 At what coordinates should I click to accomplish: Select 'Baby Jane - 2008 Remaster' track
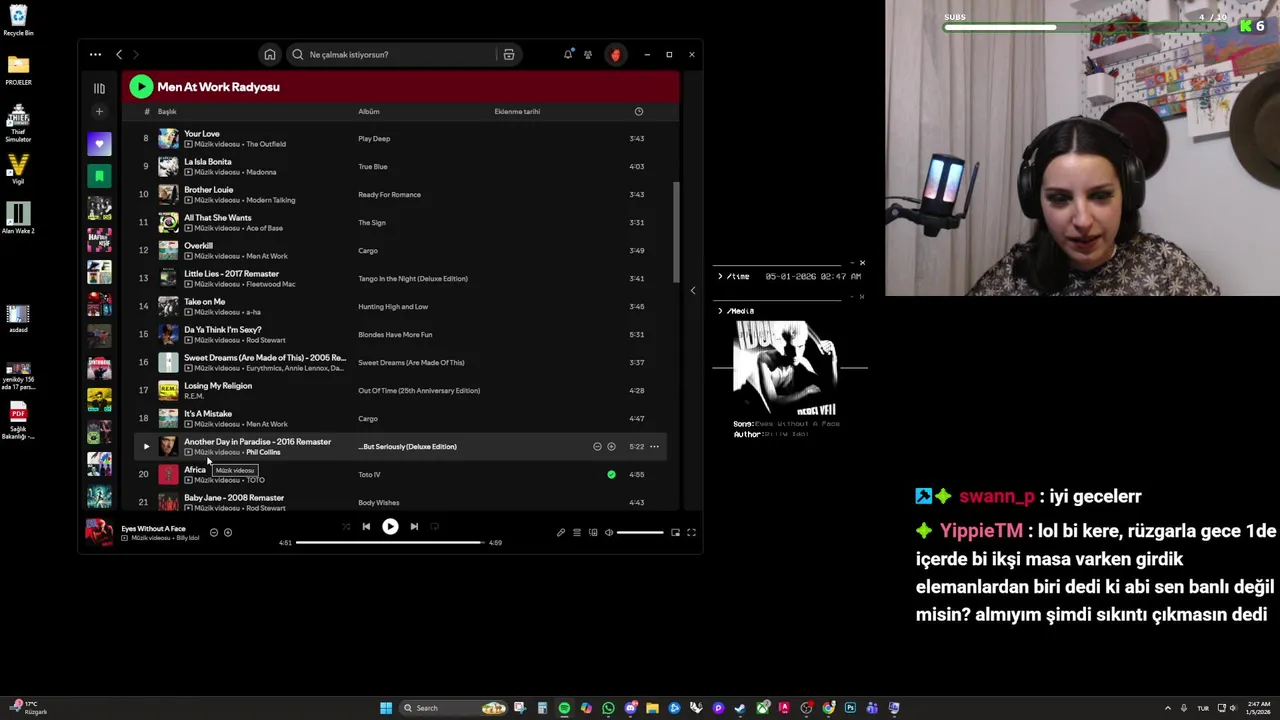click(x=234, y=497)
